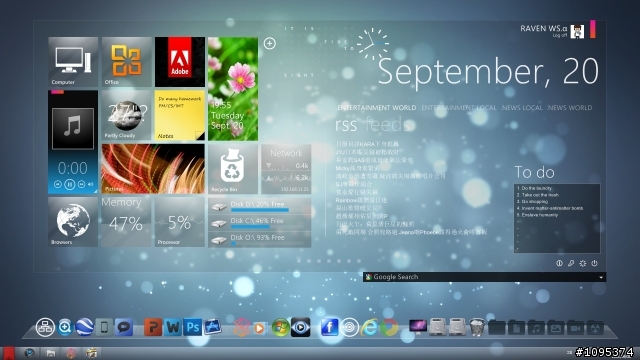Open the RSS headline starting with Micky
640x360 pixels.
click(358, 168)
